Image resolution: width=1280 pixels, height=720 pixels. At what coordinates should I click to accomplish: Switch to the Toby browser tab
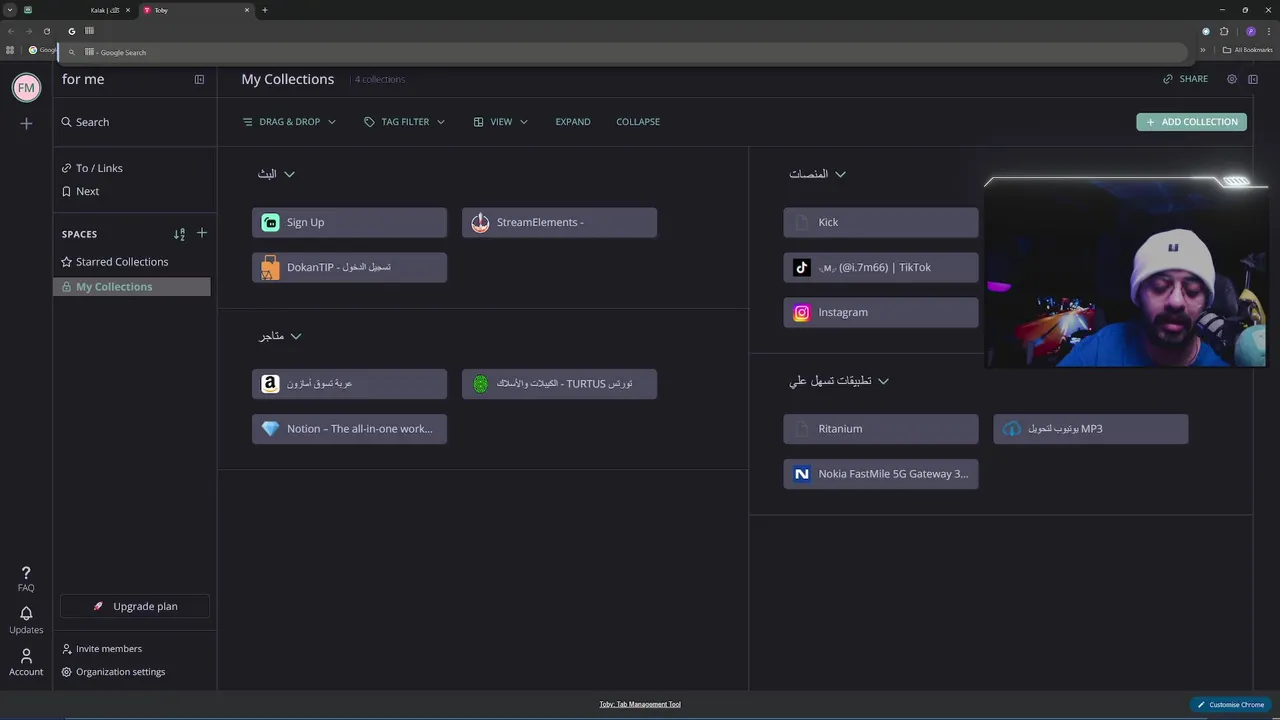197,10
